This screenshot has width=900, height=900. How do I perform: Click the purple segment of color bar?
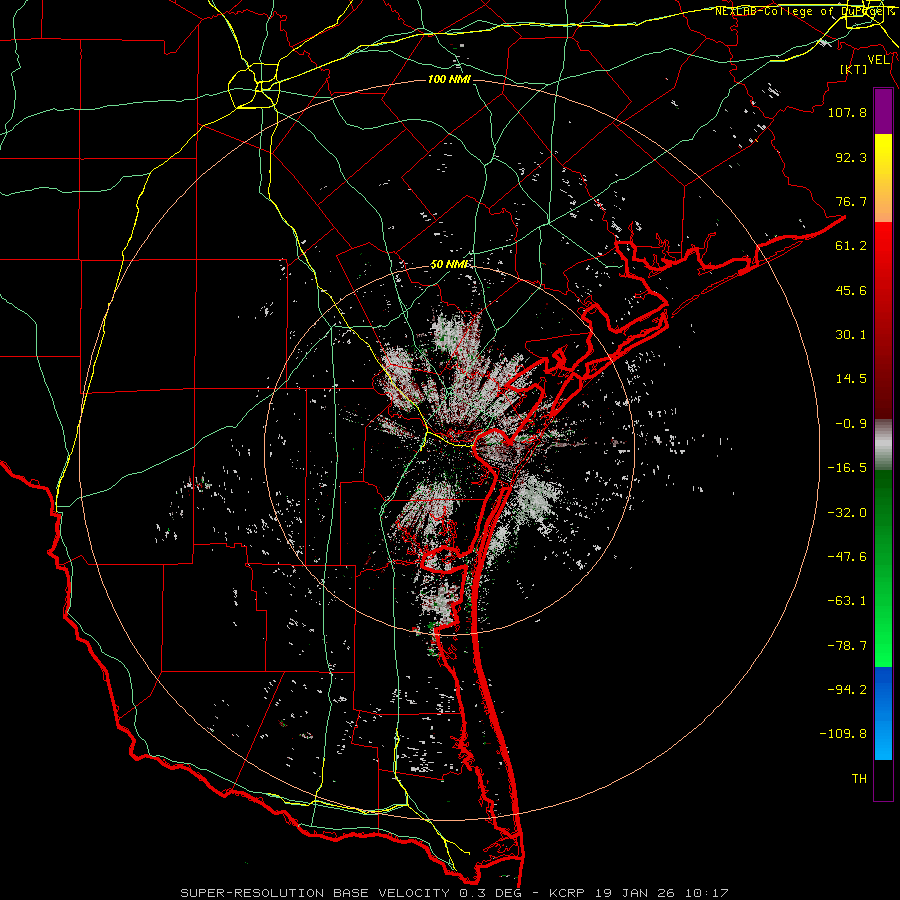coord(883,112)
